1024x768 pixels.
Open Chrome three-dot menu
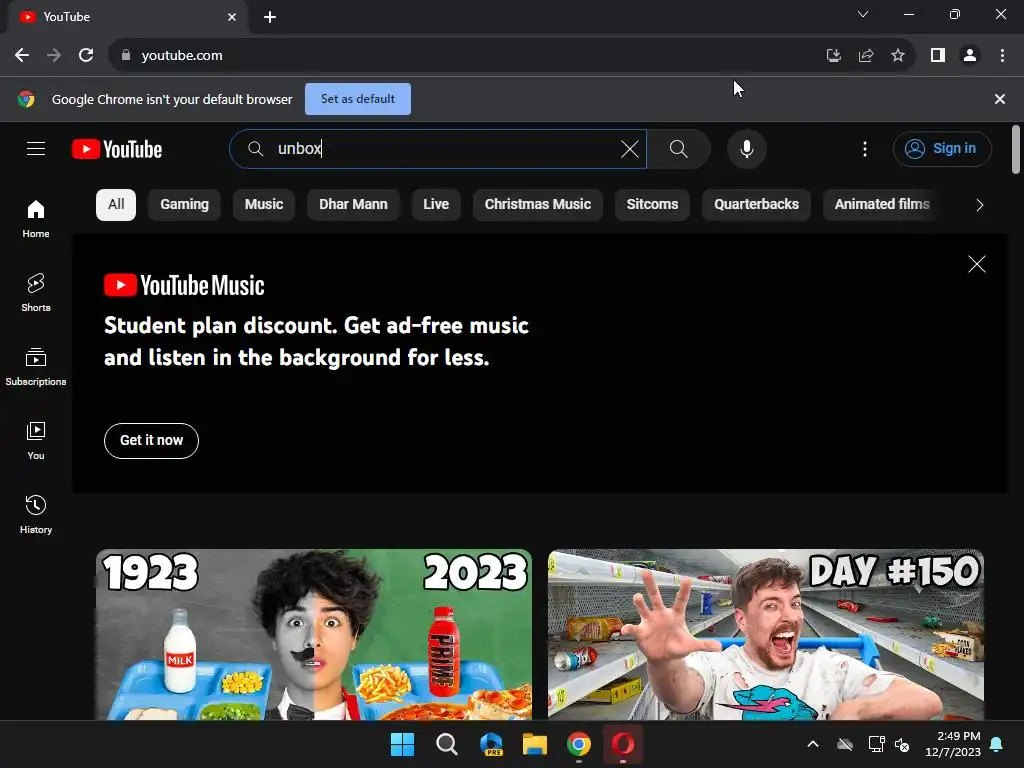pyautogui.click(x=1002, y=56)
